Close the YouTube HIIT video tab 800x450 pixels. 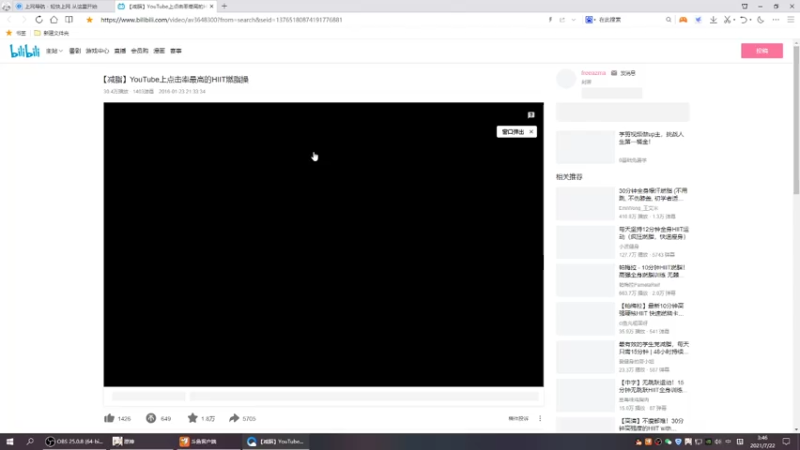click(211, 6)
